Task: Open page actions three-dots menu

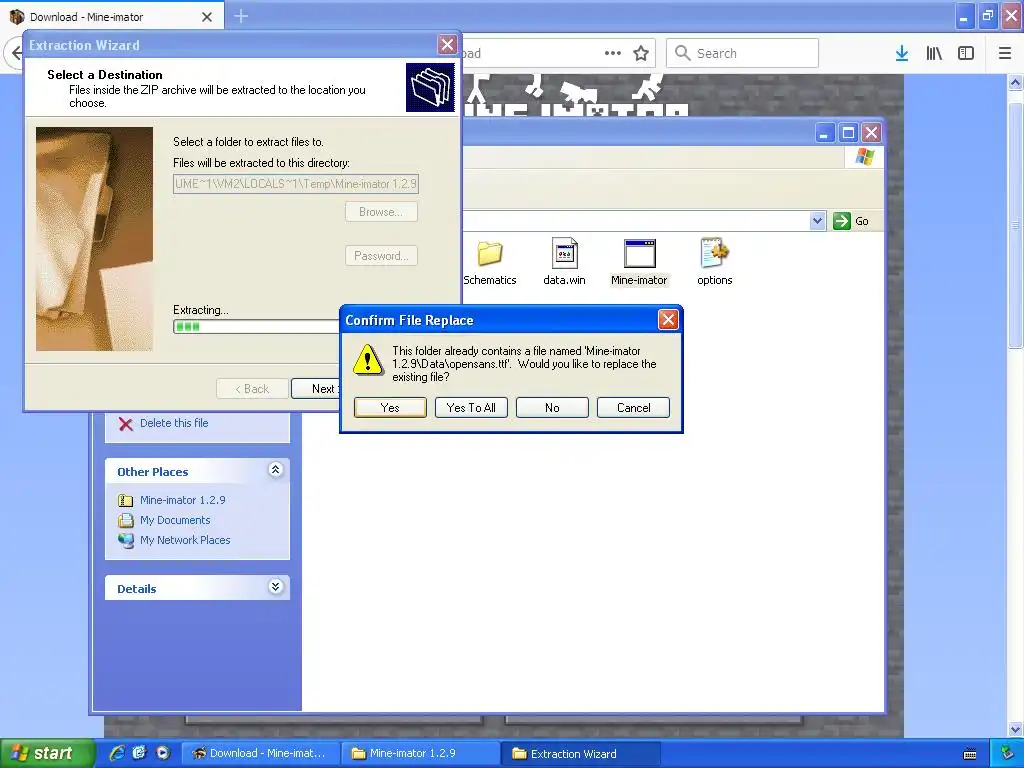Action: click(x=613, y=53)
